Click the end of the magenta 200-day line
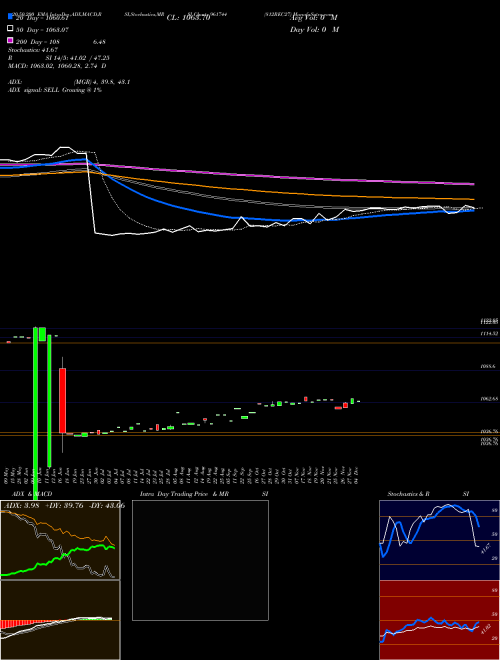 coord(473,184)
